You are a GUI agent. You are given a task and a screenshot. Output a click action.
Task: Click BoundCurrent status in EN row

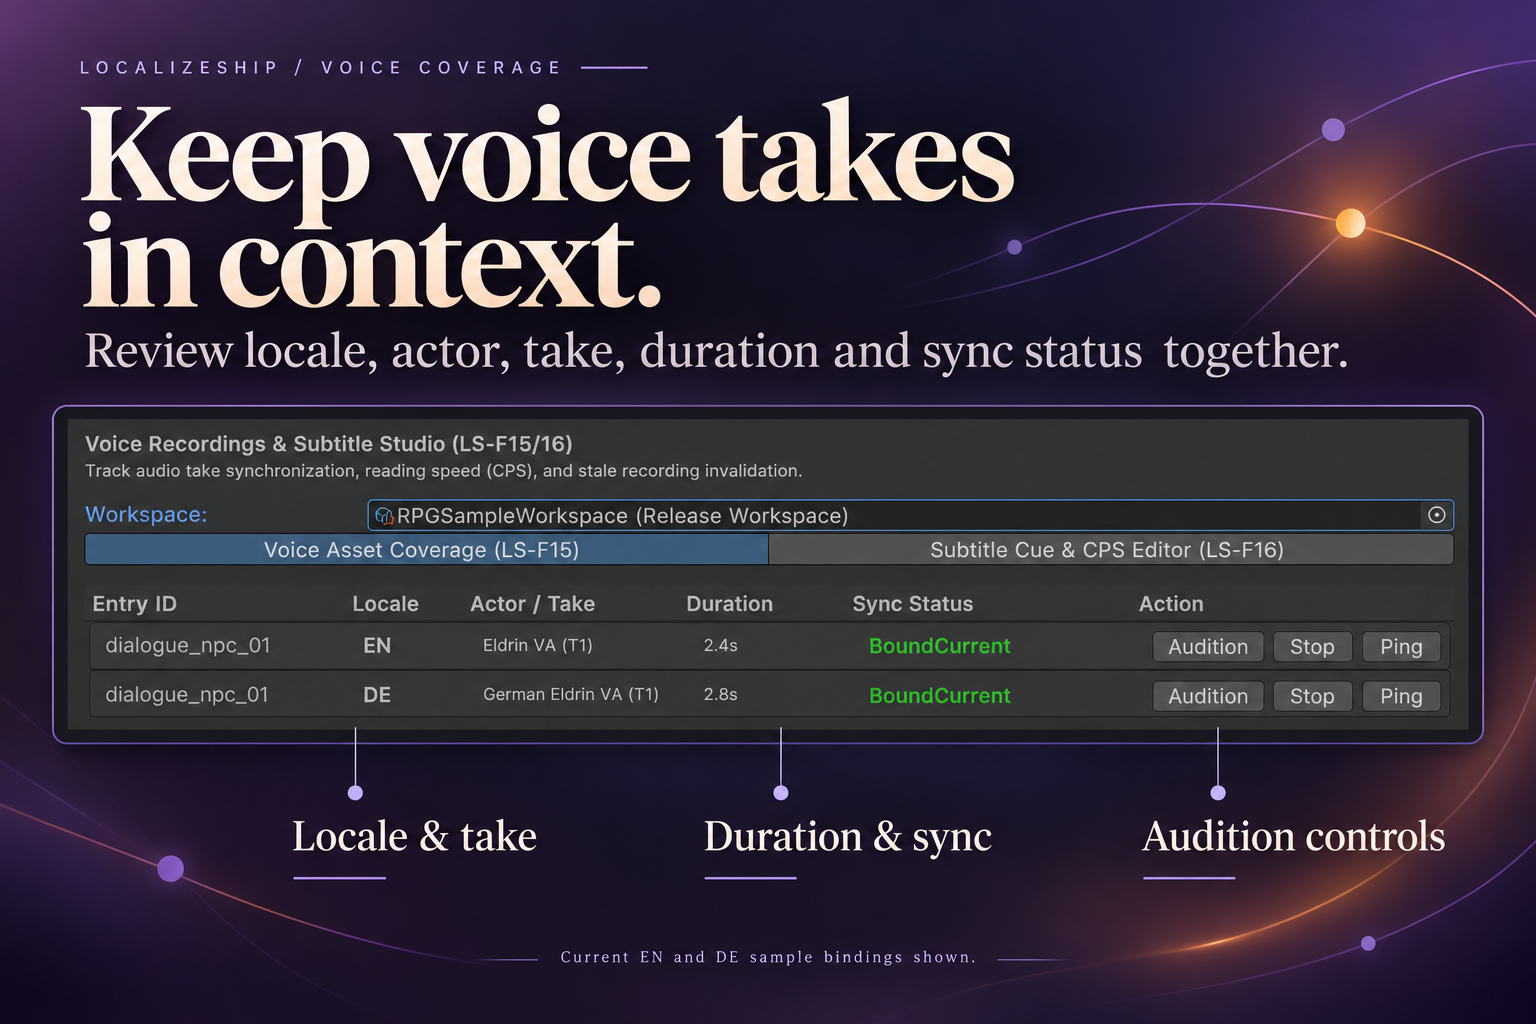940,646
